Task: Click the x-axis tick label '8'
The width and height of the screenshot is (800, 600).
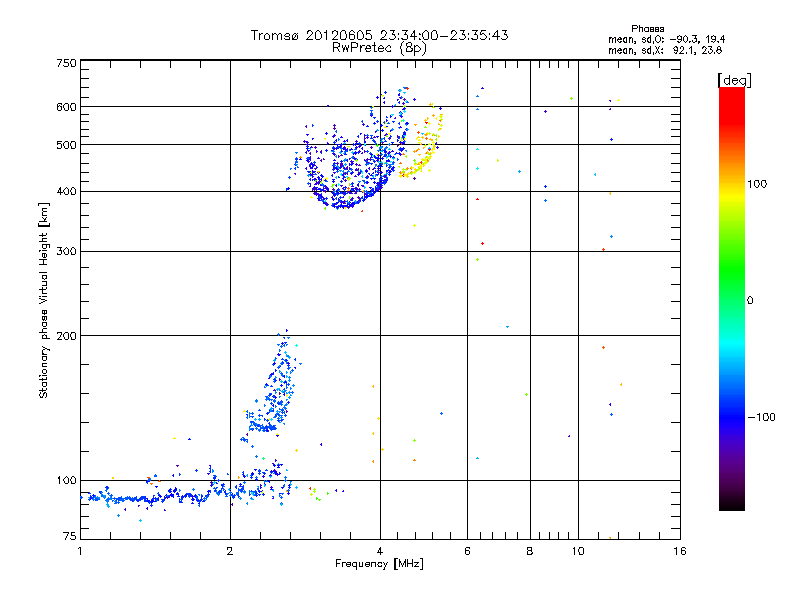Action: click(x=530, y=551)
